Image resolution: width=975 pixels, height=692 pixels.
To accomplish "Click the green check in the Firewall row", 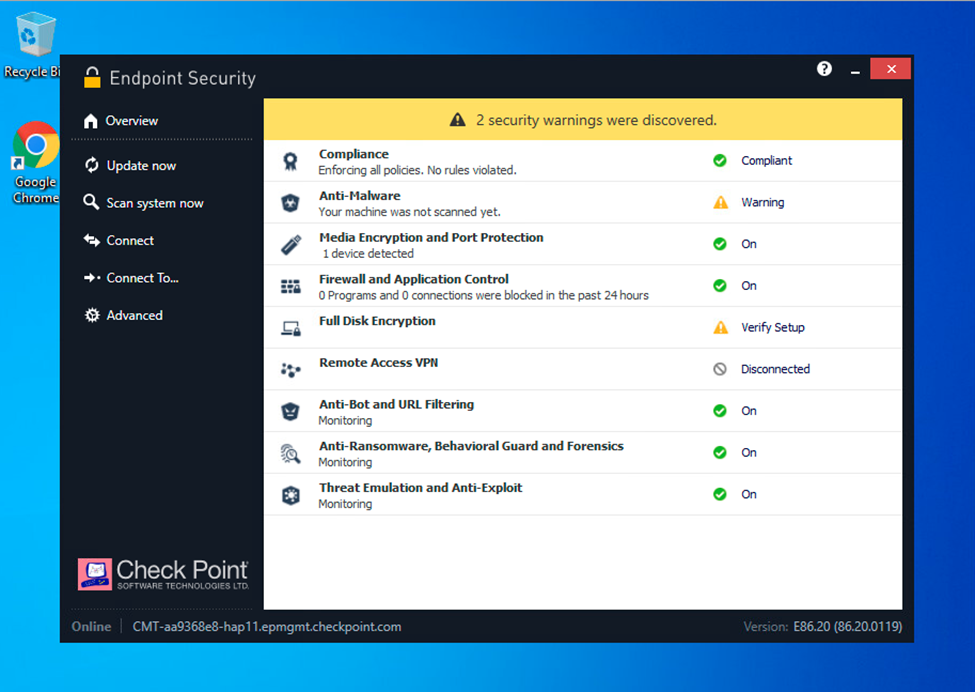I will 720,285.
